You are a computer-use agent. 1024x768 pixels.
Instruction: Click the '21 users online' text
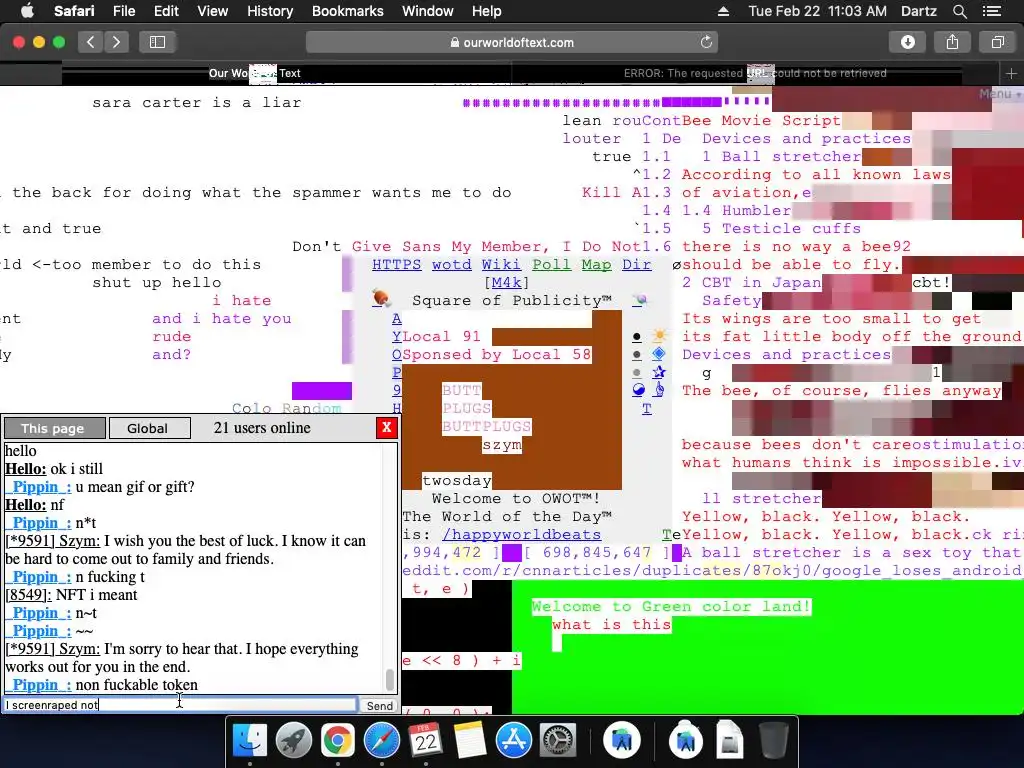pyautogui.click(x=262, y=428)
